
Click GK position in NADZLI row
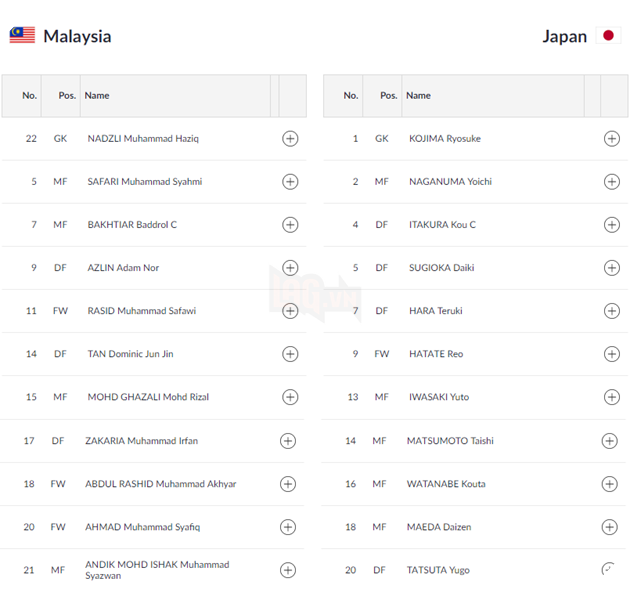click(60, 139)
